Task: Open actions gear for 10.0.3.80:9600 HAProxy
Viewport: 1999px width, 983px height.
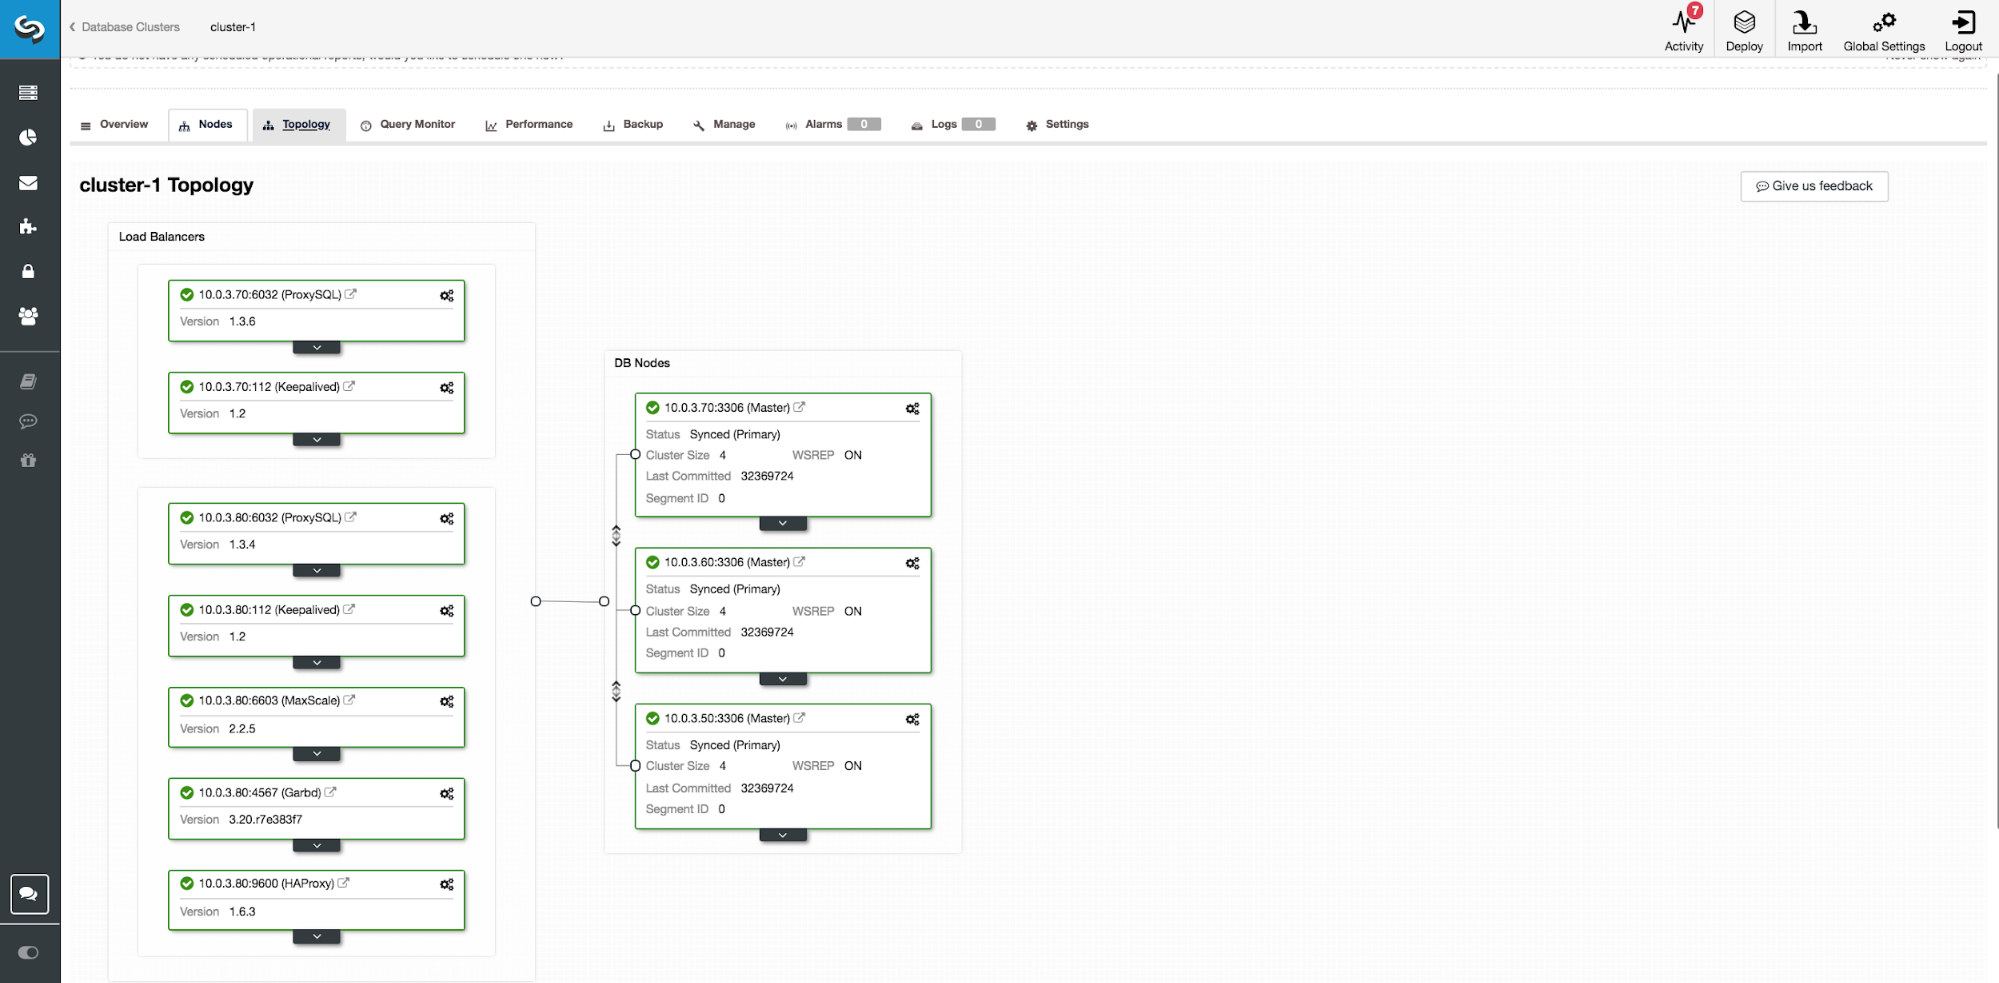Action: tap(447, 885)
